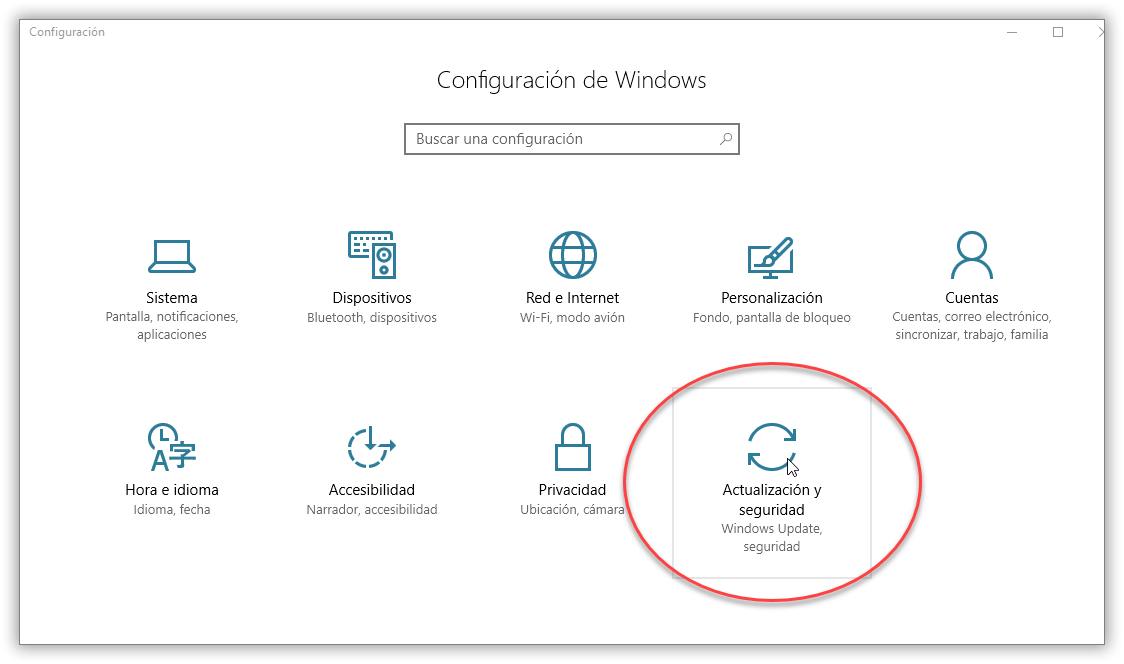Click the text 'Pantalla, notificaciones, aplicaciones'
The width and height of the screenshot is (1124, 664).
(x=172, y=326)
